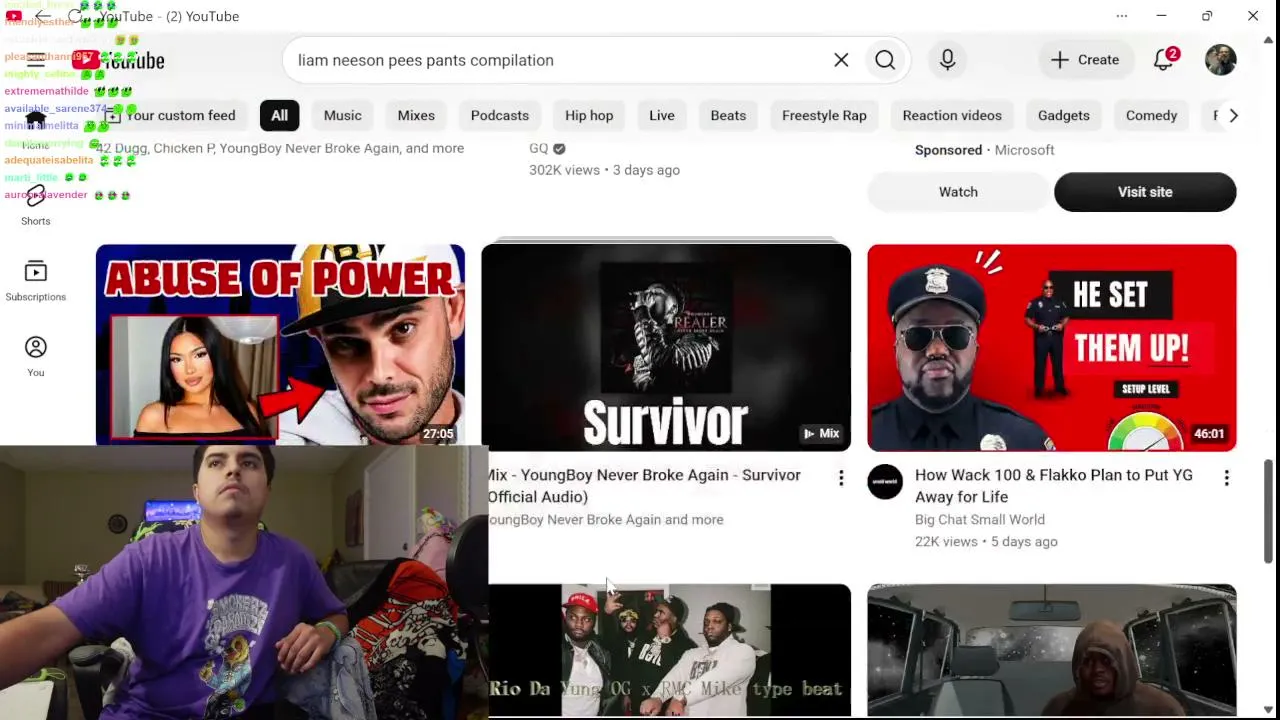Open the window's three-dot menu in the title bar

point(1122,16)
